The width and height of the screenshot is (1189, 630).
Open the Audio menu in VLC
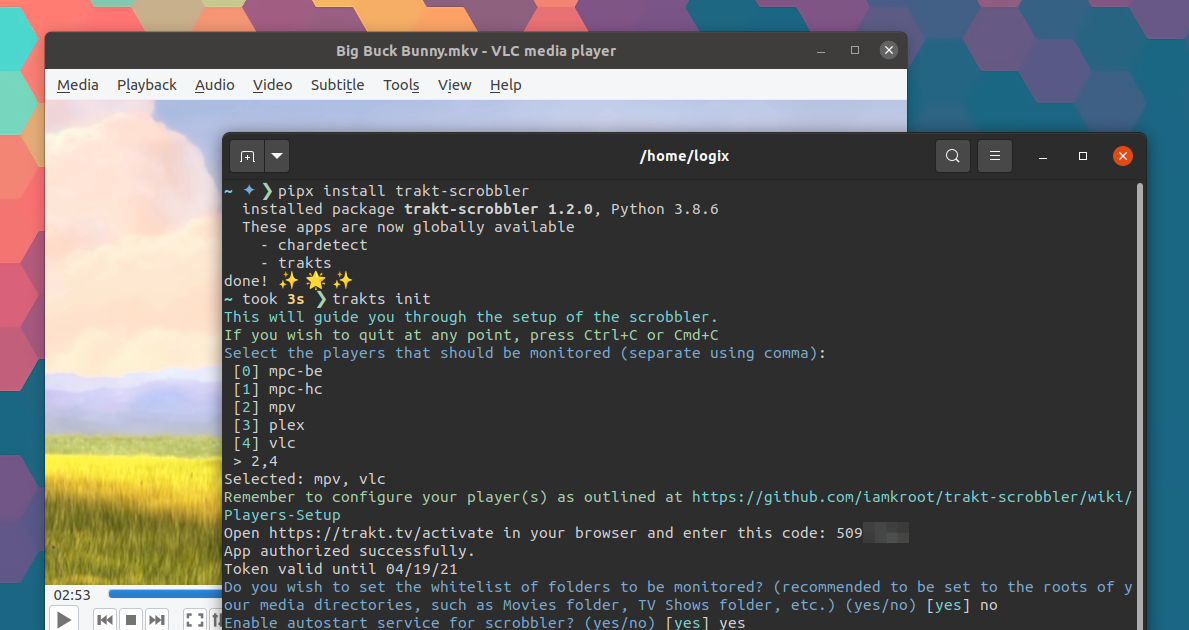pos(215,85)
